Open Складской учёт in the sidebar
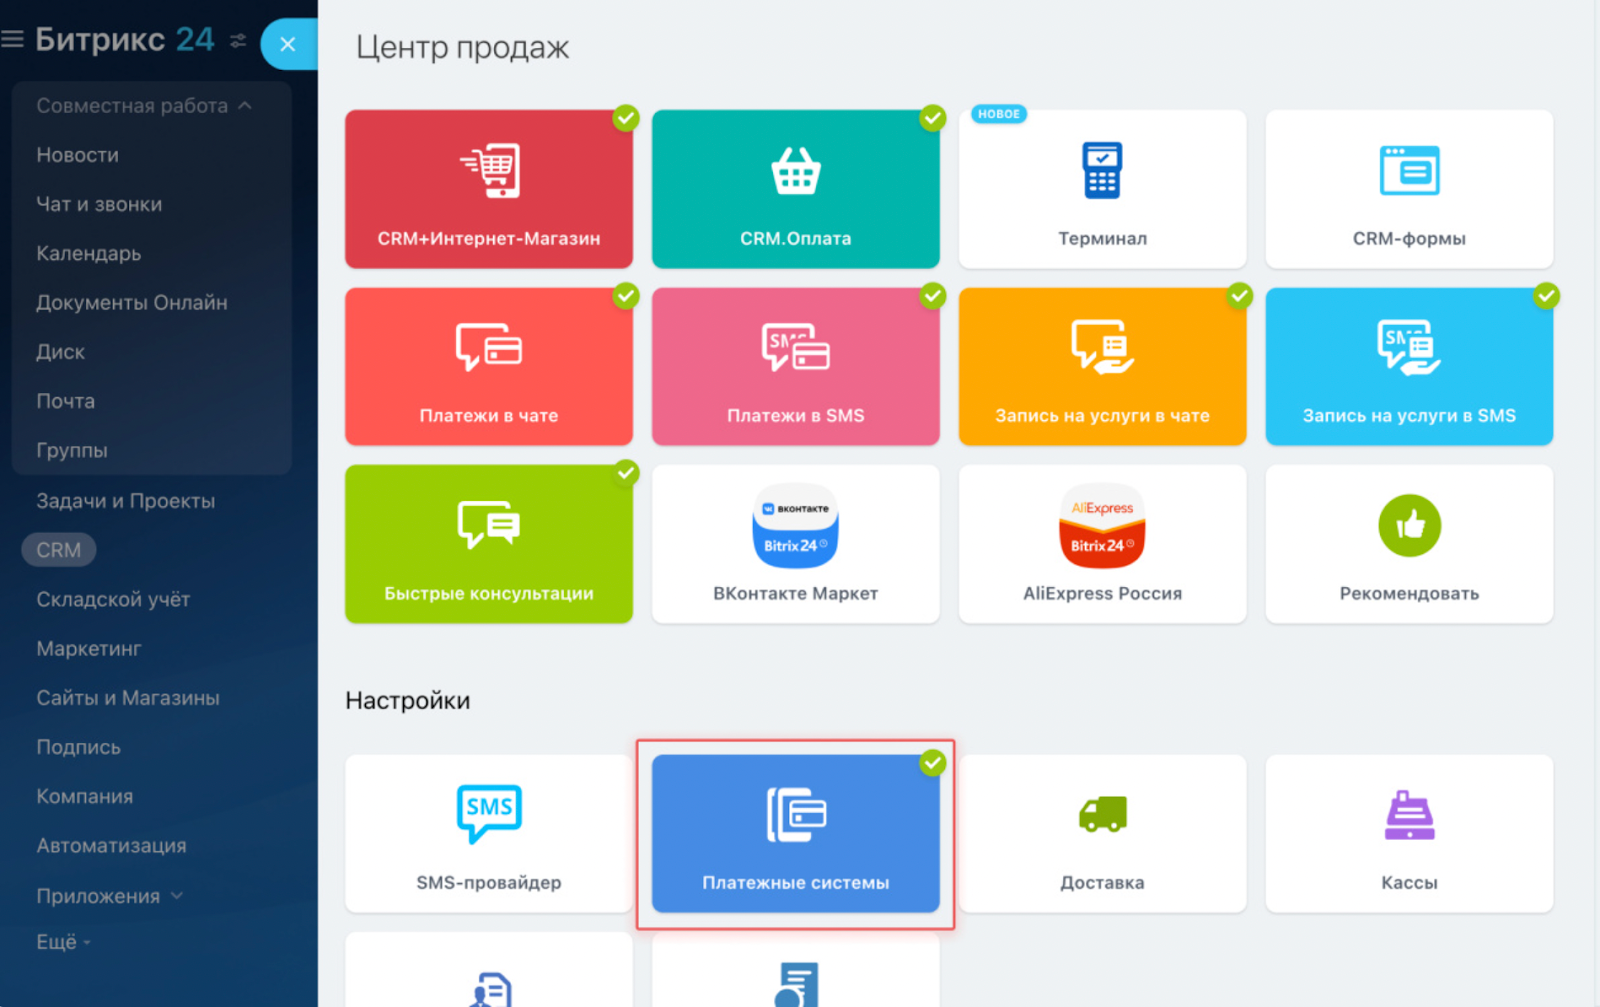Viewport: 1600px width, 1007px height. pos(113,599)
